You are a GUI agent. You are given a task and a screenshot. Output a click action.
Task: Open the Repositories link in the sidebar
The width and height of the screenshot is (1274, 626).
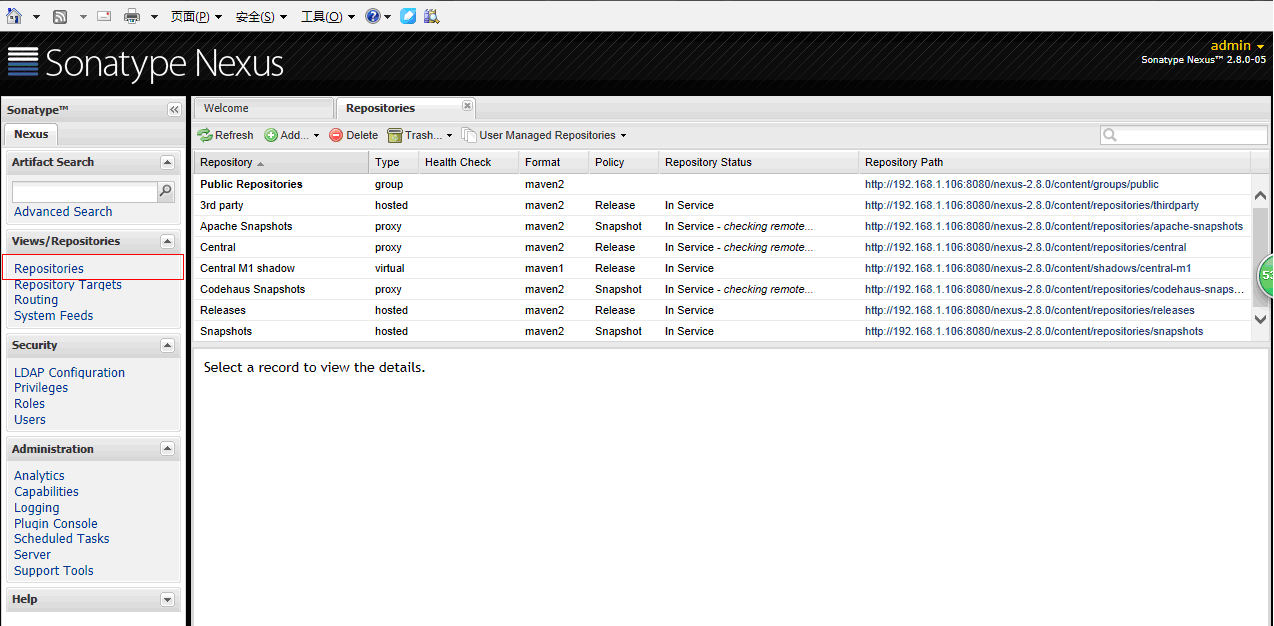click(49, 269)
